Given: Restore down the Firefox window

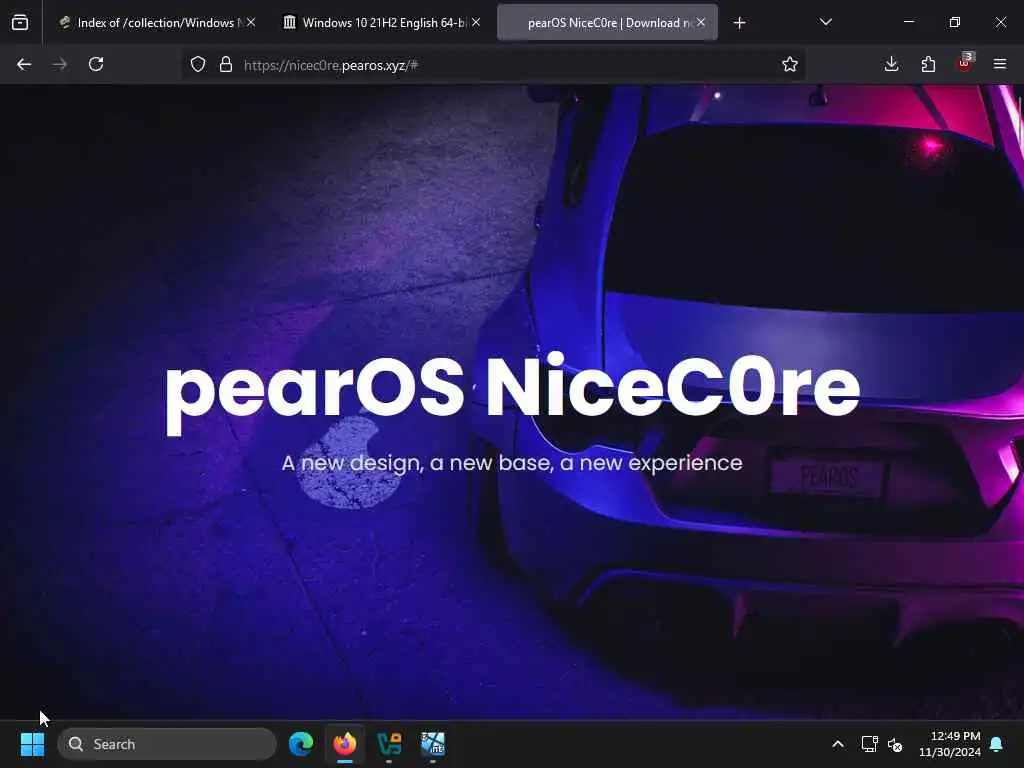Looking at the screenshot, I should [955, 22].
